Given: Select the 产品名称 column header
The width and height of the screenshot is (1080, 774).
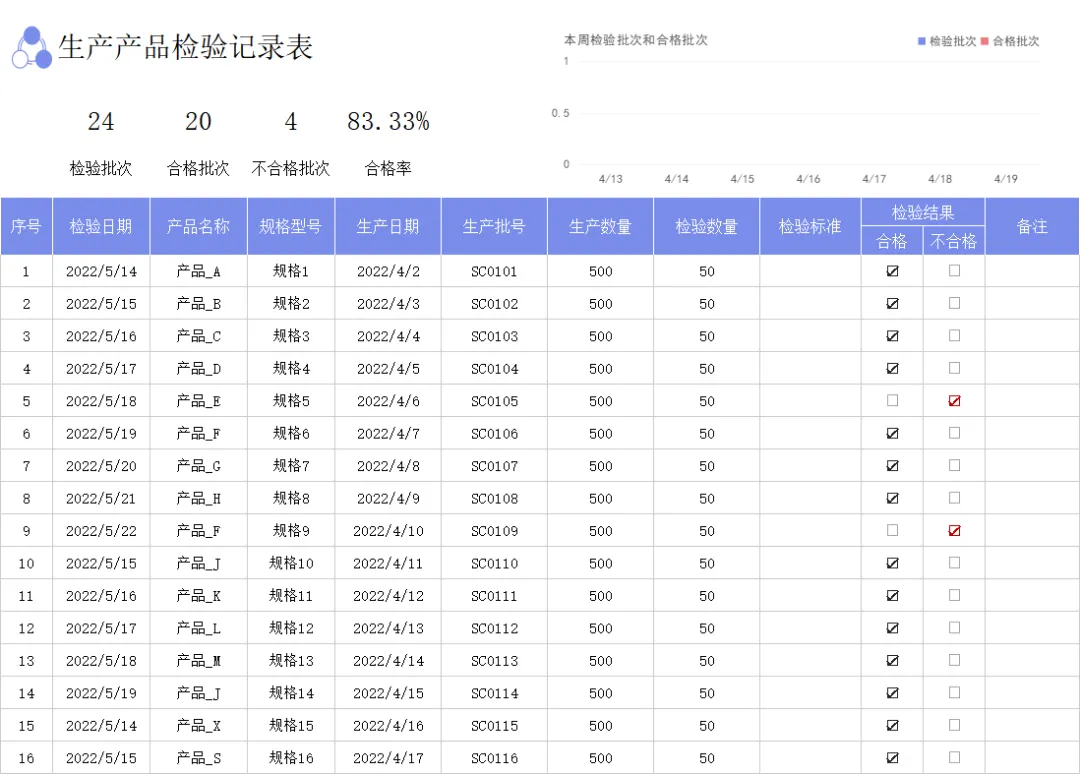Looking at the screenshot, I should pyautogui.click(x=198, y=227).
